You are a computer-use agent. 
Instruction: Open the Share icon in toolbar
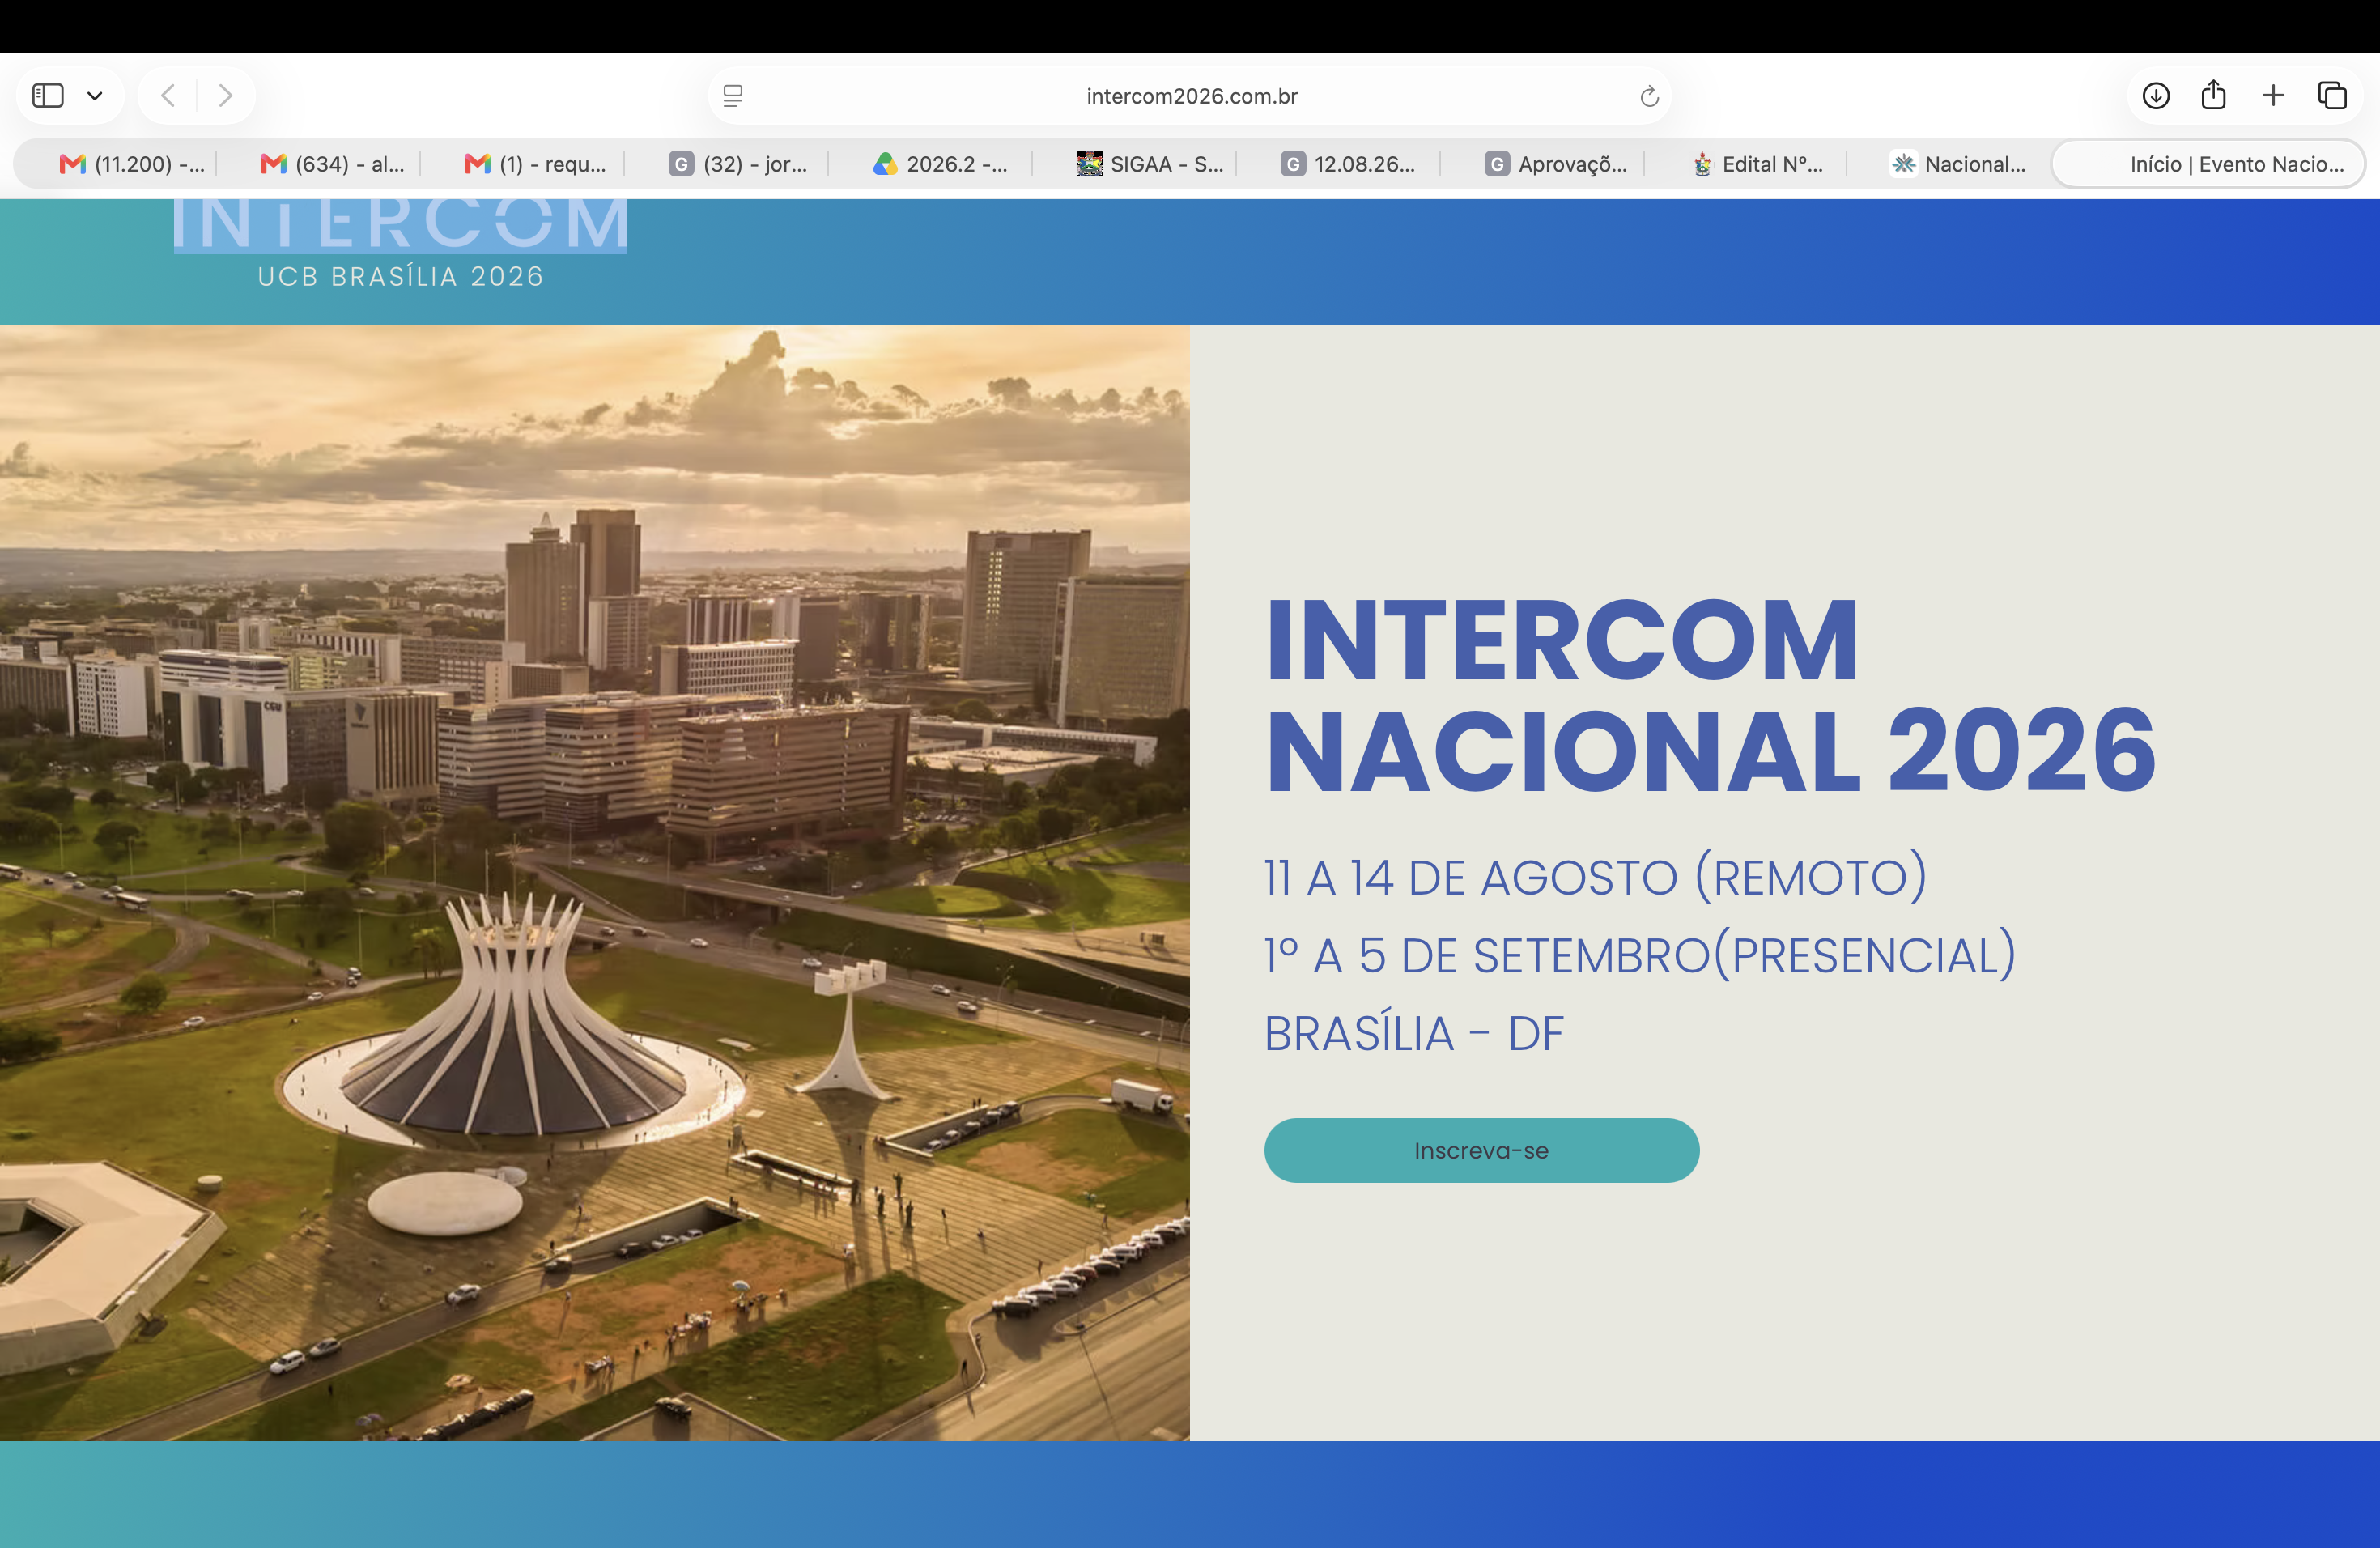(2214, 95)
